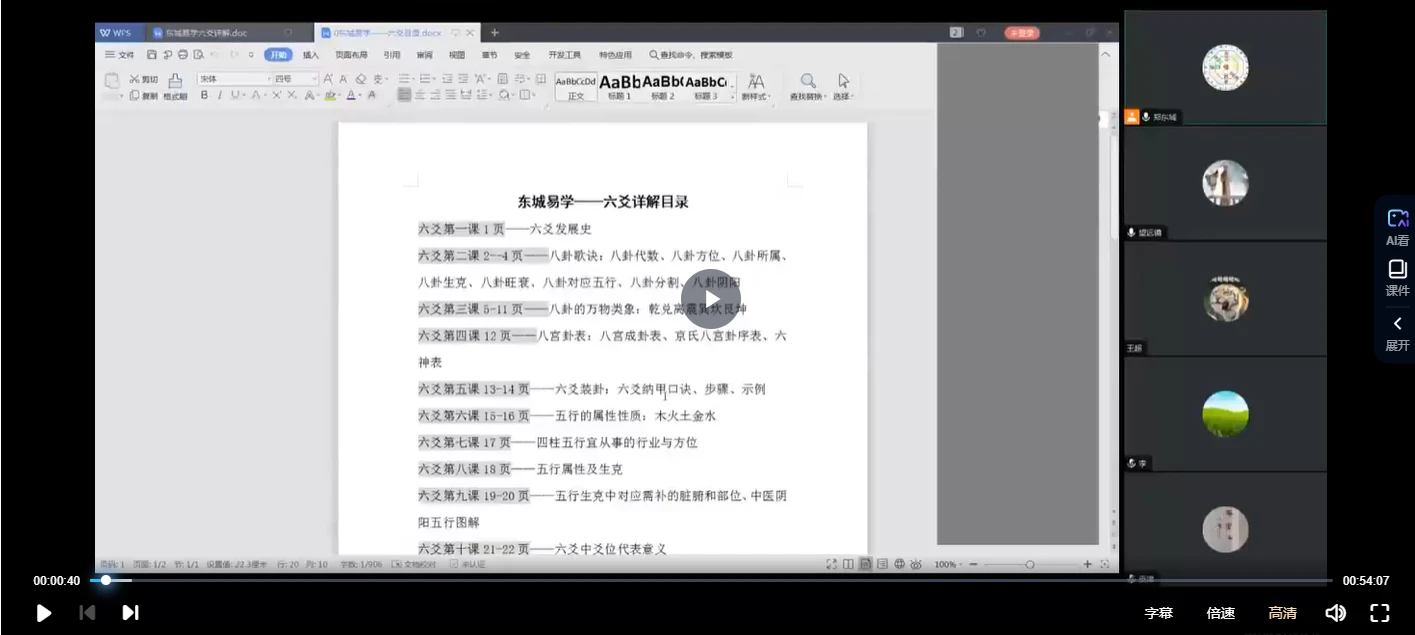1415x635 pixels.
Task: Click the 复制 copy button
Action: (x=143, y=96)
